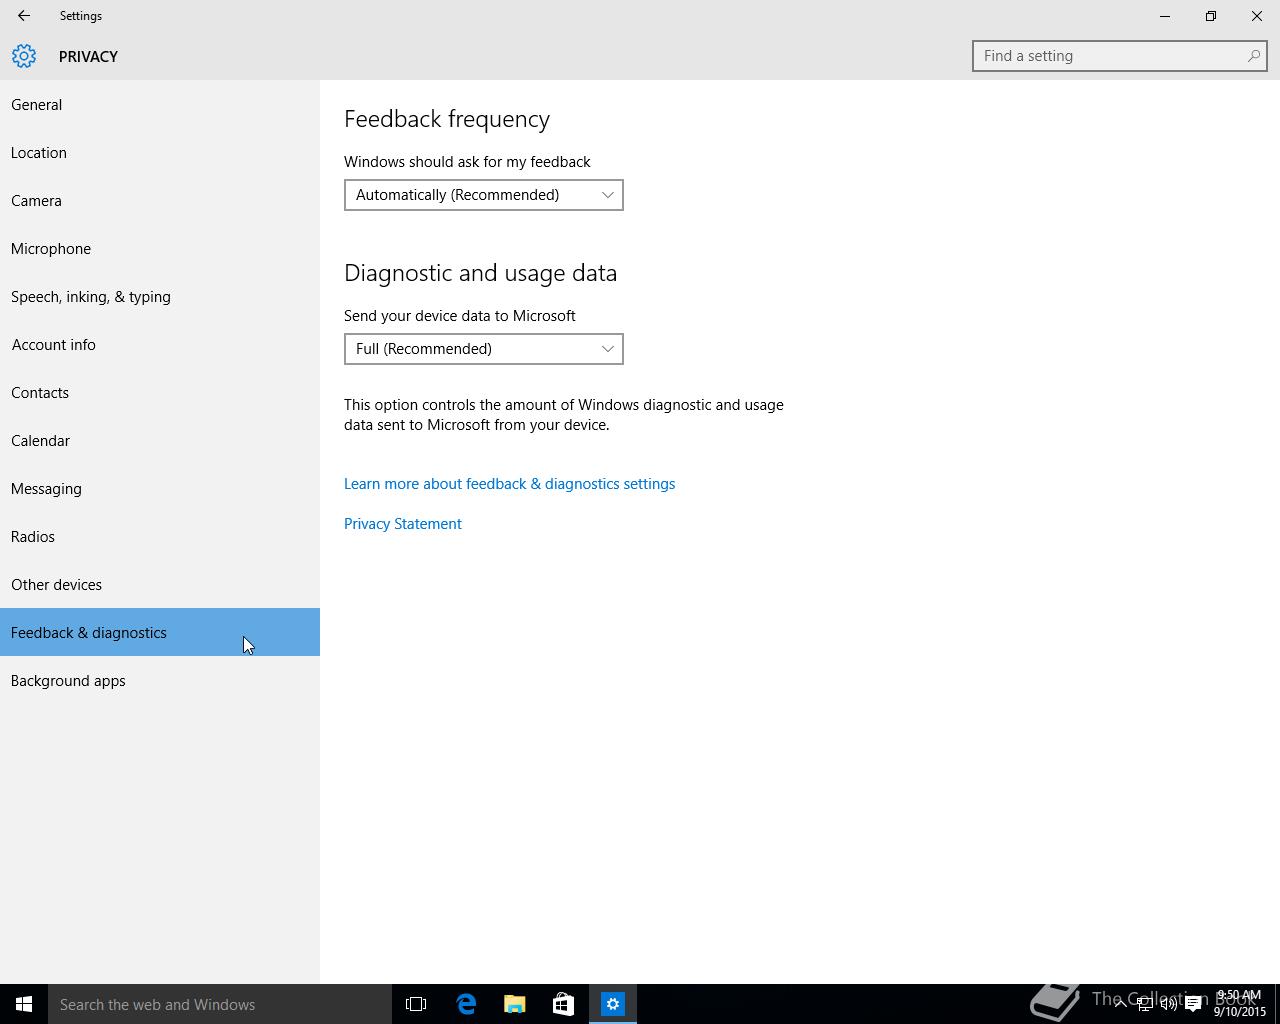The height and width of the screenshot is (1024, 1280).
Task: Select the General privacy category
Action: [160, 104]
